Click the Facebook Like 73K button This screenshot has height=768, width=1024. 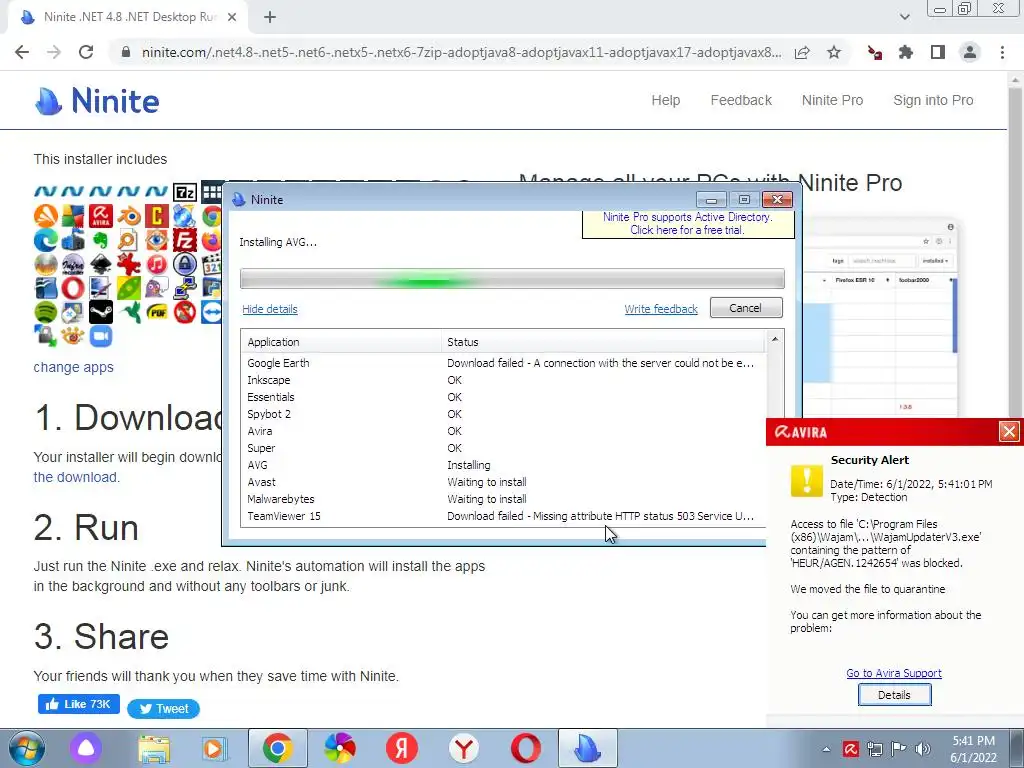point(79,704)
